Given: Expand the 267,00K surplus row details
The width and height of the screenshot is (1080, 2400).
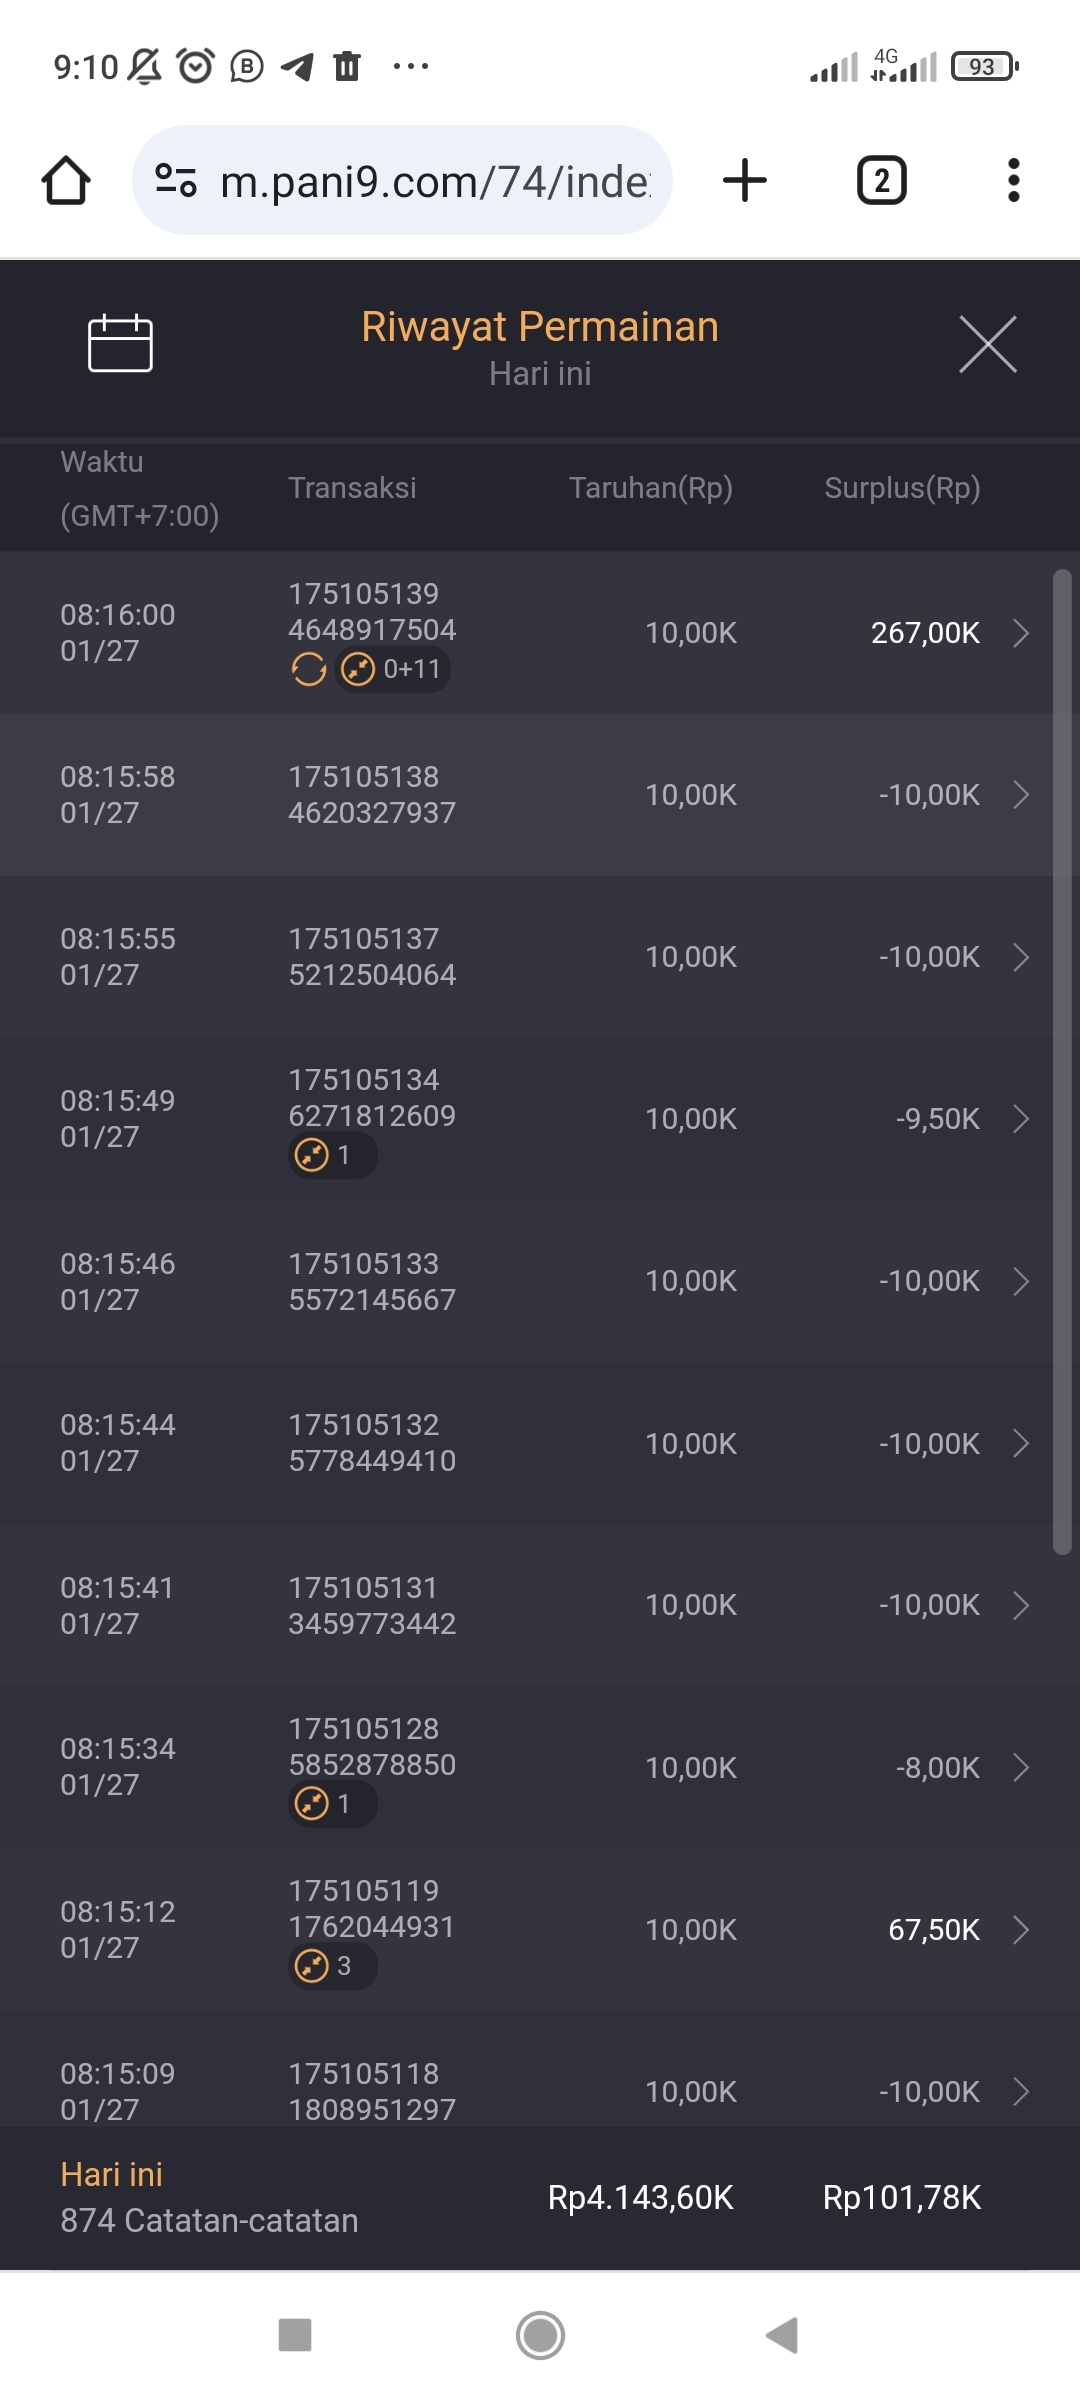Looking at the screenshot, I should 1020,633.
